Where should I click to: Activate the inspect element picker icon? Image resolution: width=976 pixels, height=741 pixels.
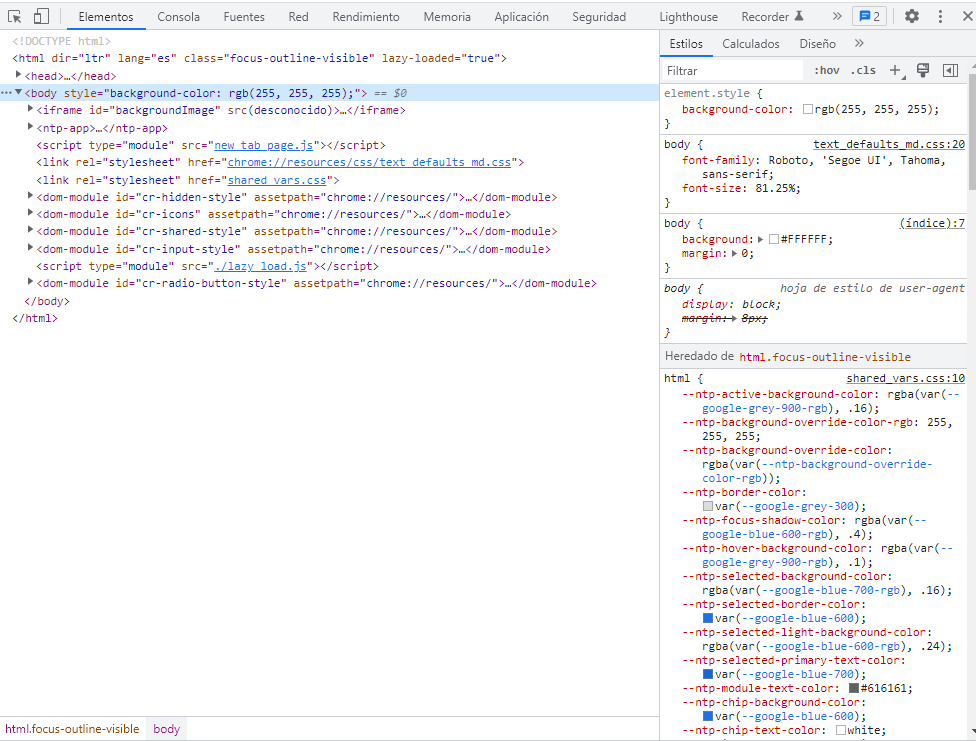pyautogui.click(x=15, y=17)
